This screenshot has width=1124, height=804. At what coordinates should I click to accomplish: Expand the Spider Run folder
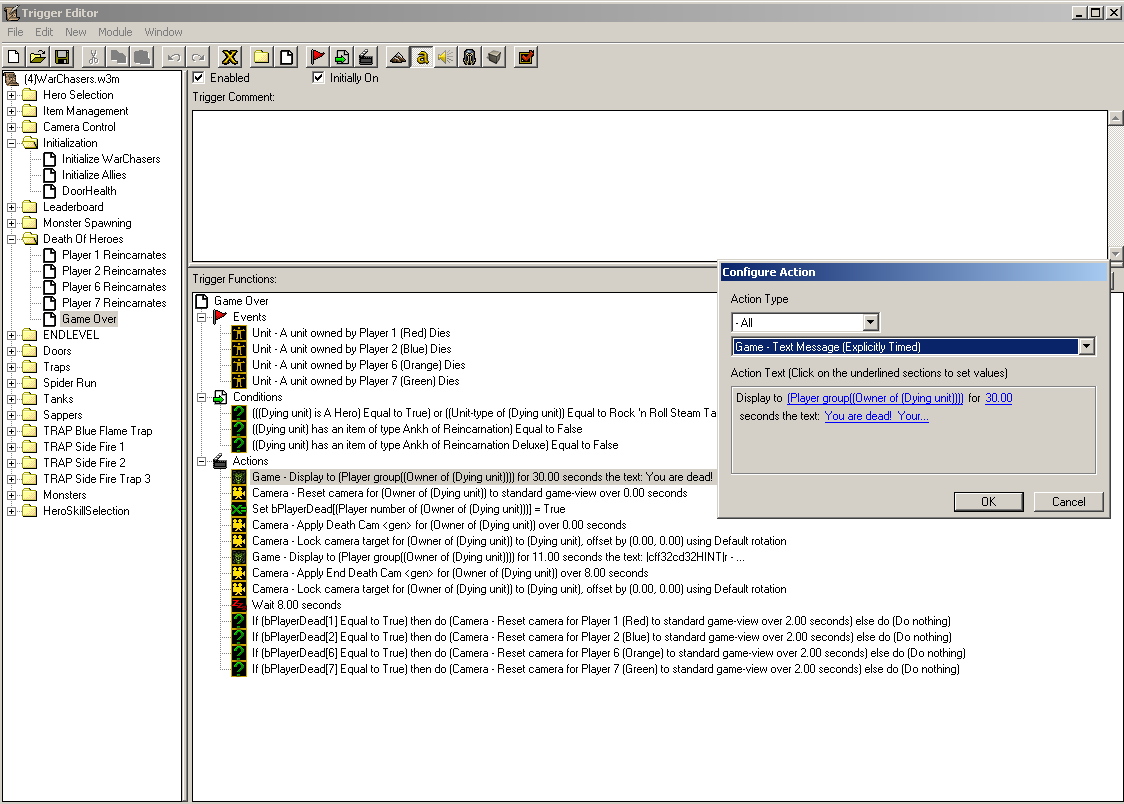(11, 383)
